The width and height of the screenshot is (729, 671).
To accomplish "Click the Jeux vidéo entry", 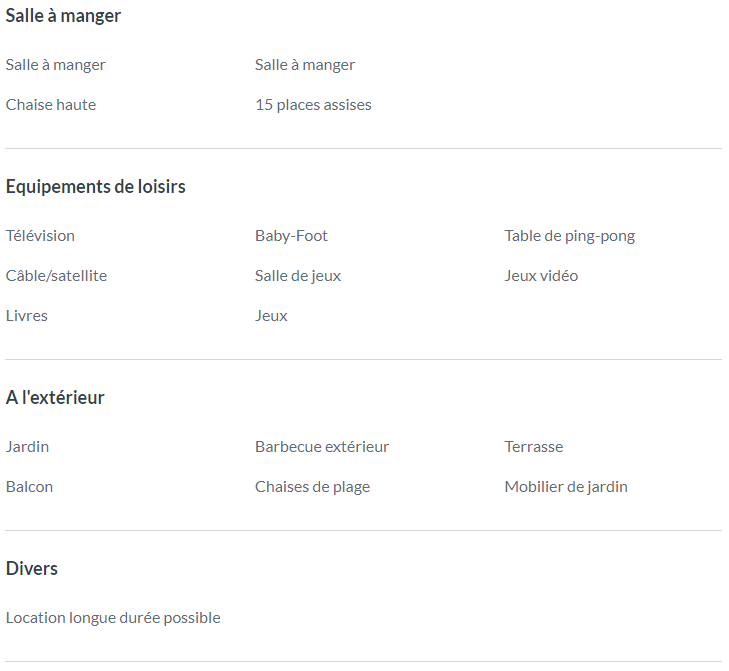I will click(x=541, y=276).
